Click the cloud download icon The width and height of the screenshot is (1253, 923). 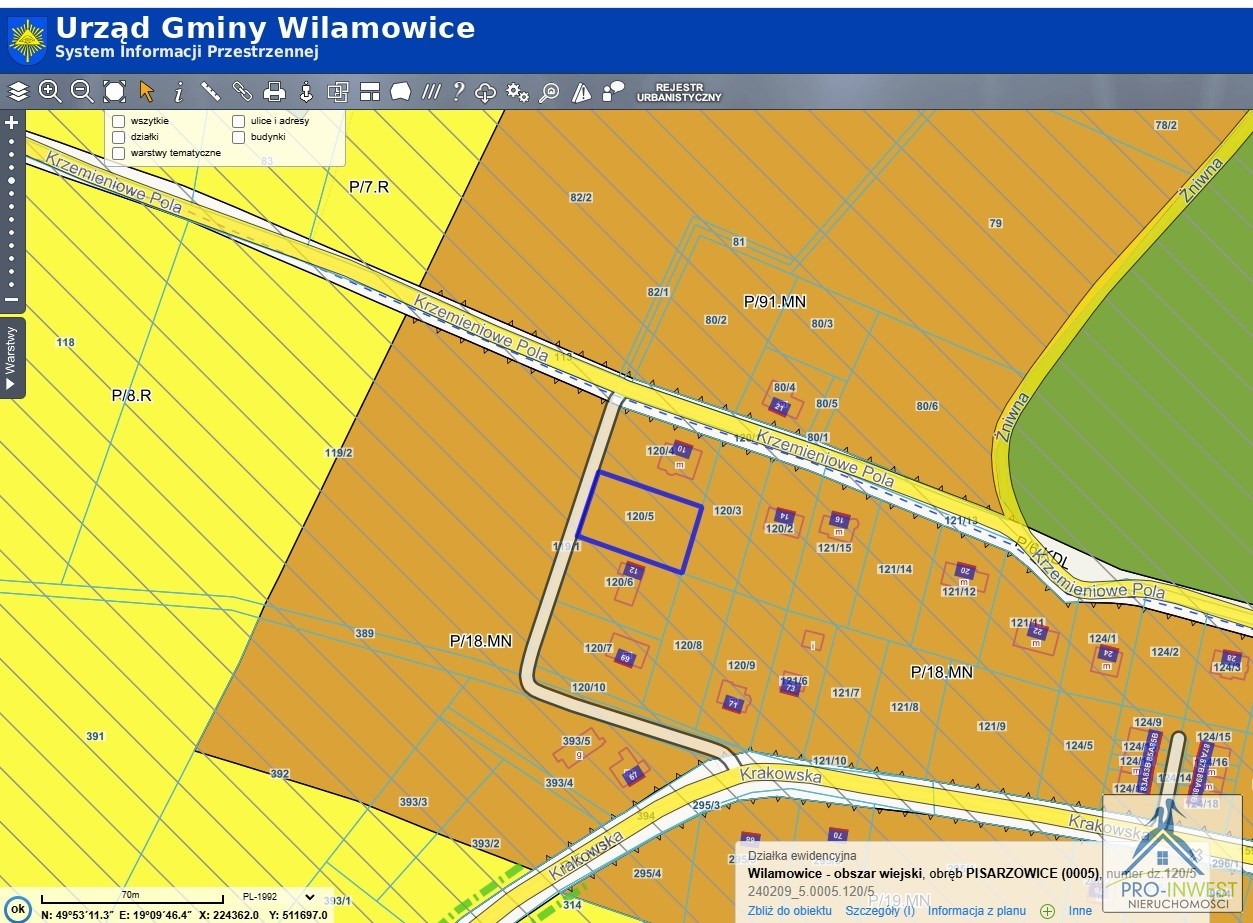[x=485, y=93]
